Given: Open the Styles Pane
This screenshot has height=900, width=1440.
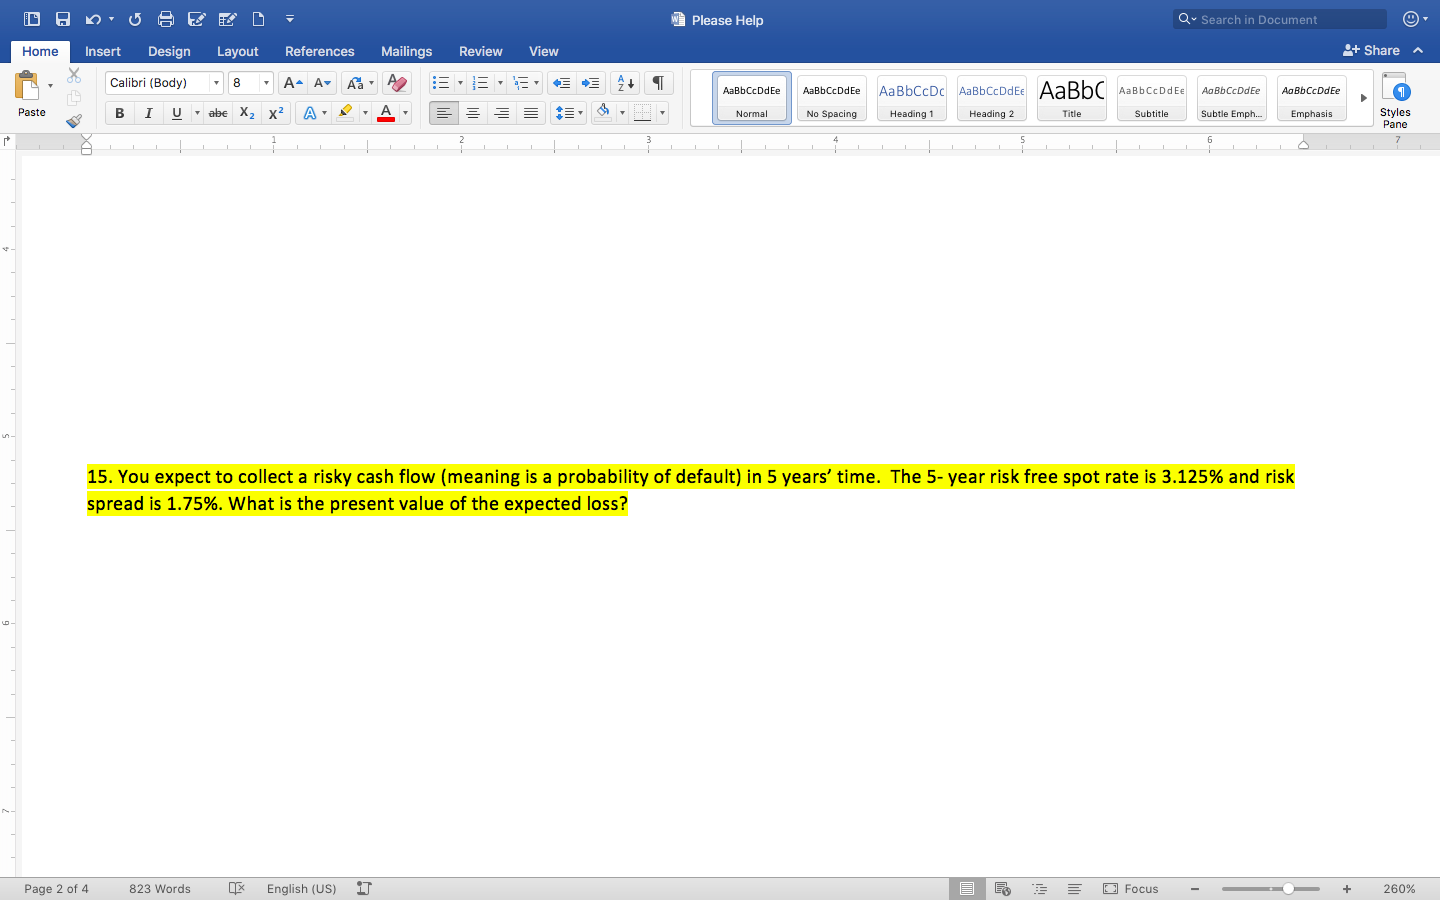Looking at the screenshot, I should click(1395, 97).
